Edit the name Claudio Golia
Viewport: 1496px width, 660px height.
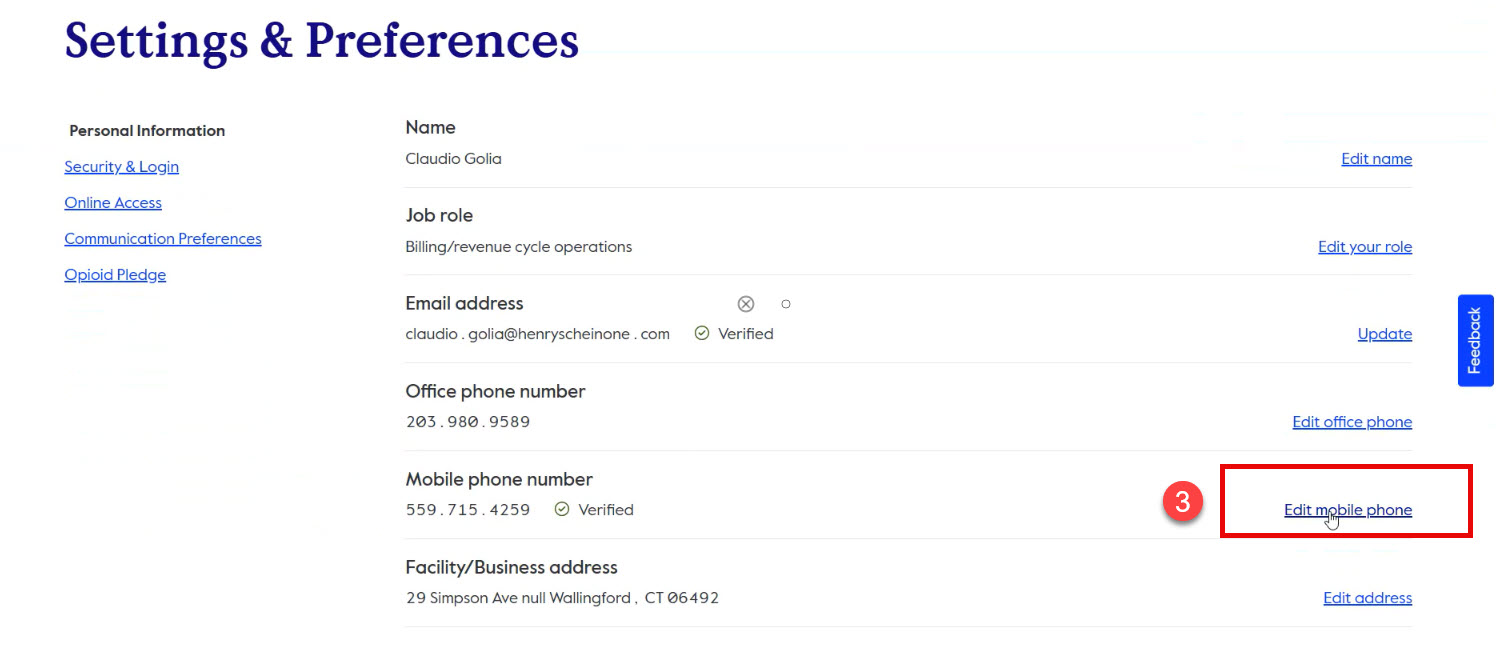click(x=1376, y=158)
